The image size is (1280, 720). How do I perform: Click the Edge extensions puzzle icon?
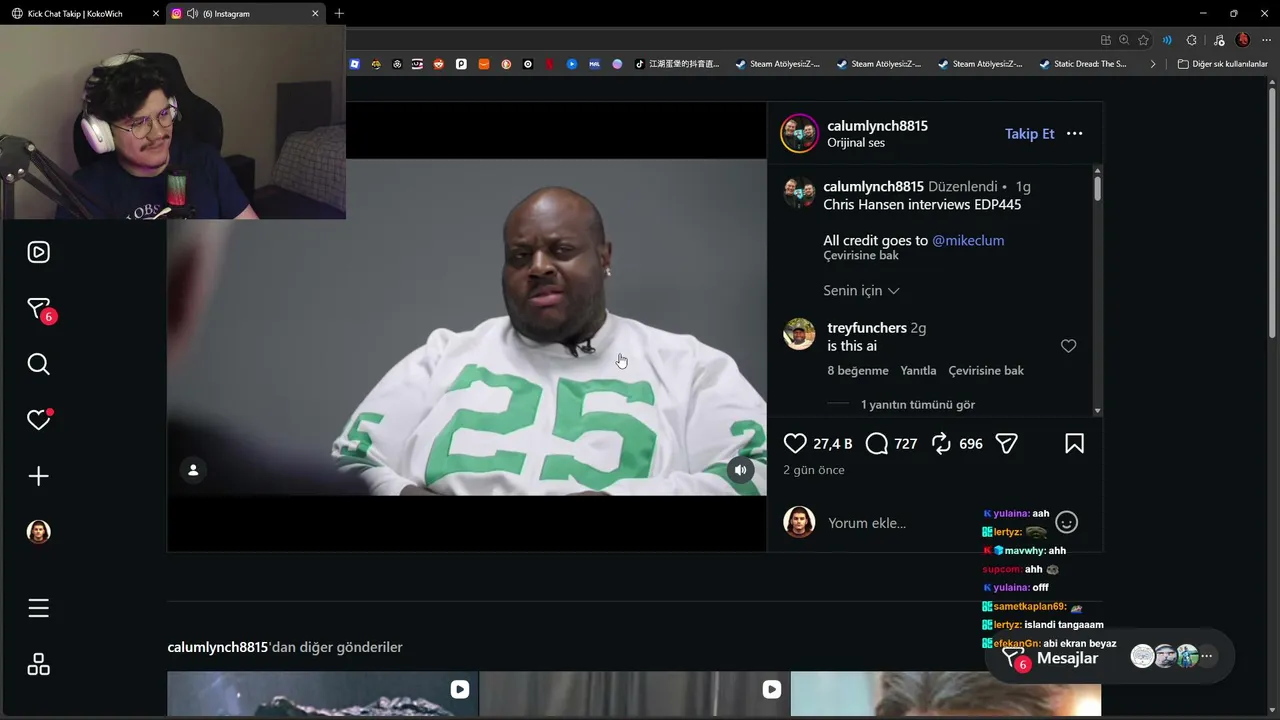[x=1191, y=40]
